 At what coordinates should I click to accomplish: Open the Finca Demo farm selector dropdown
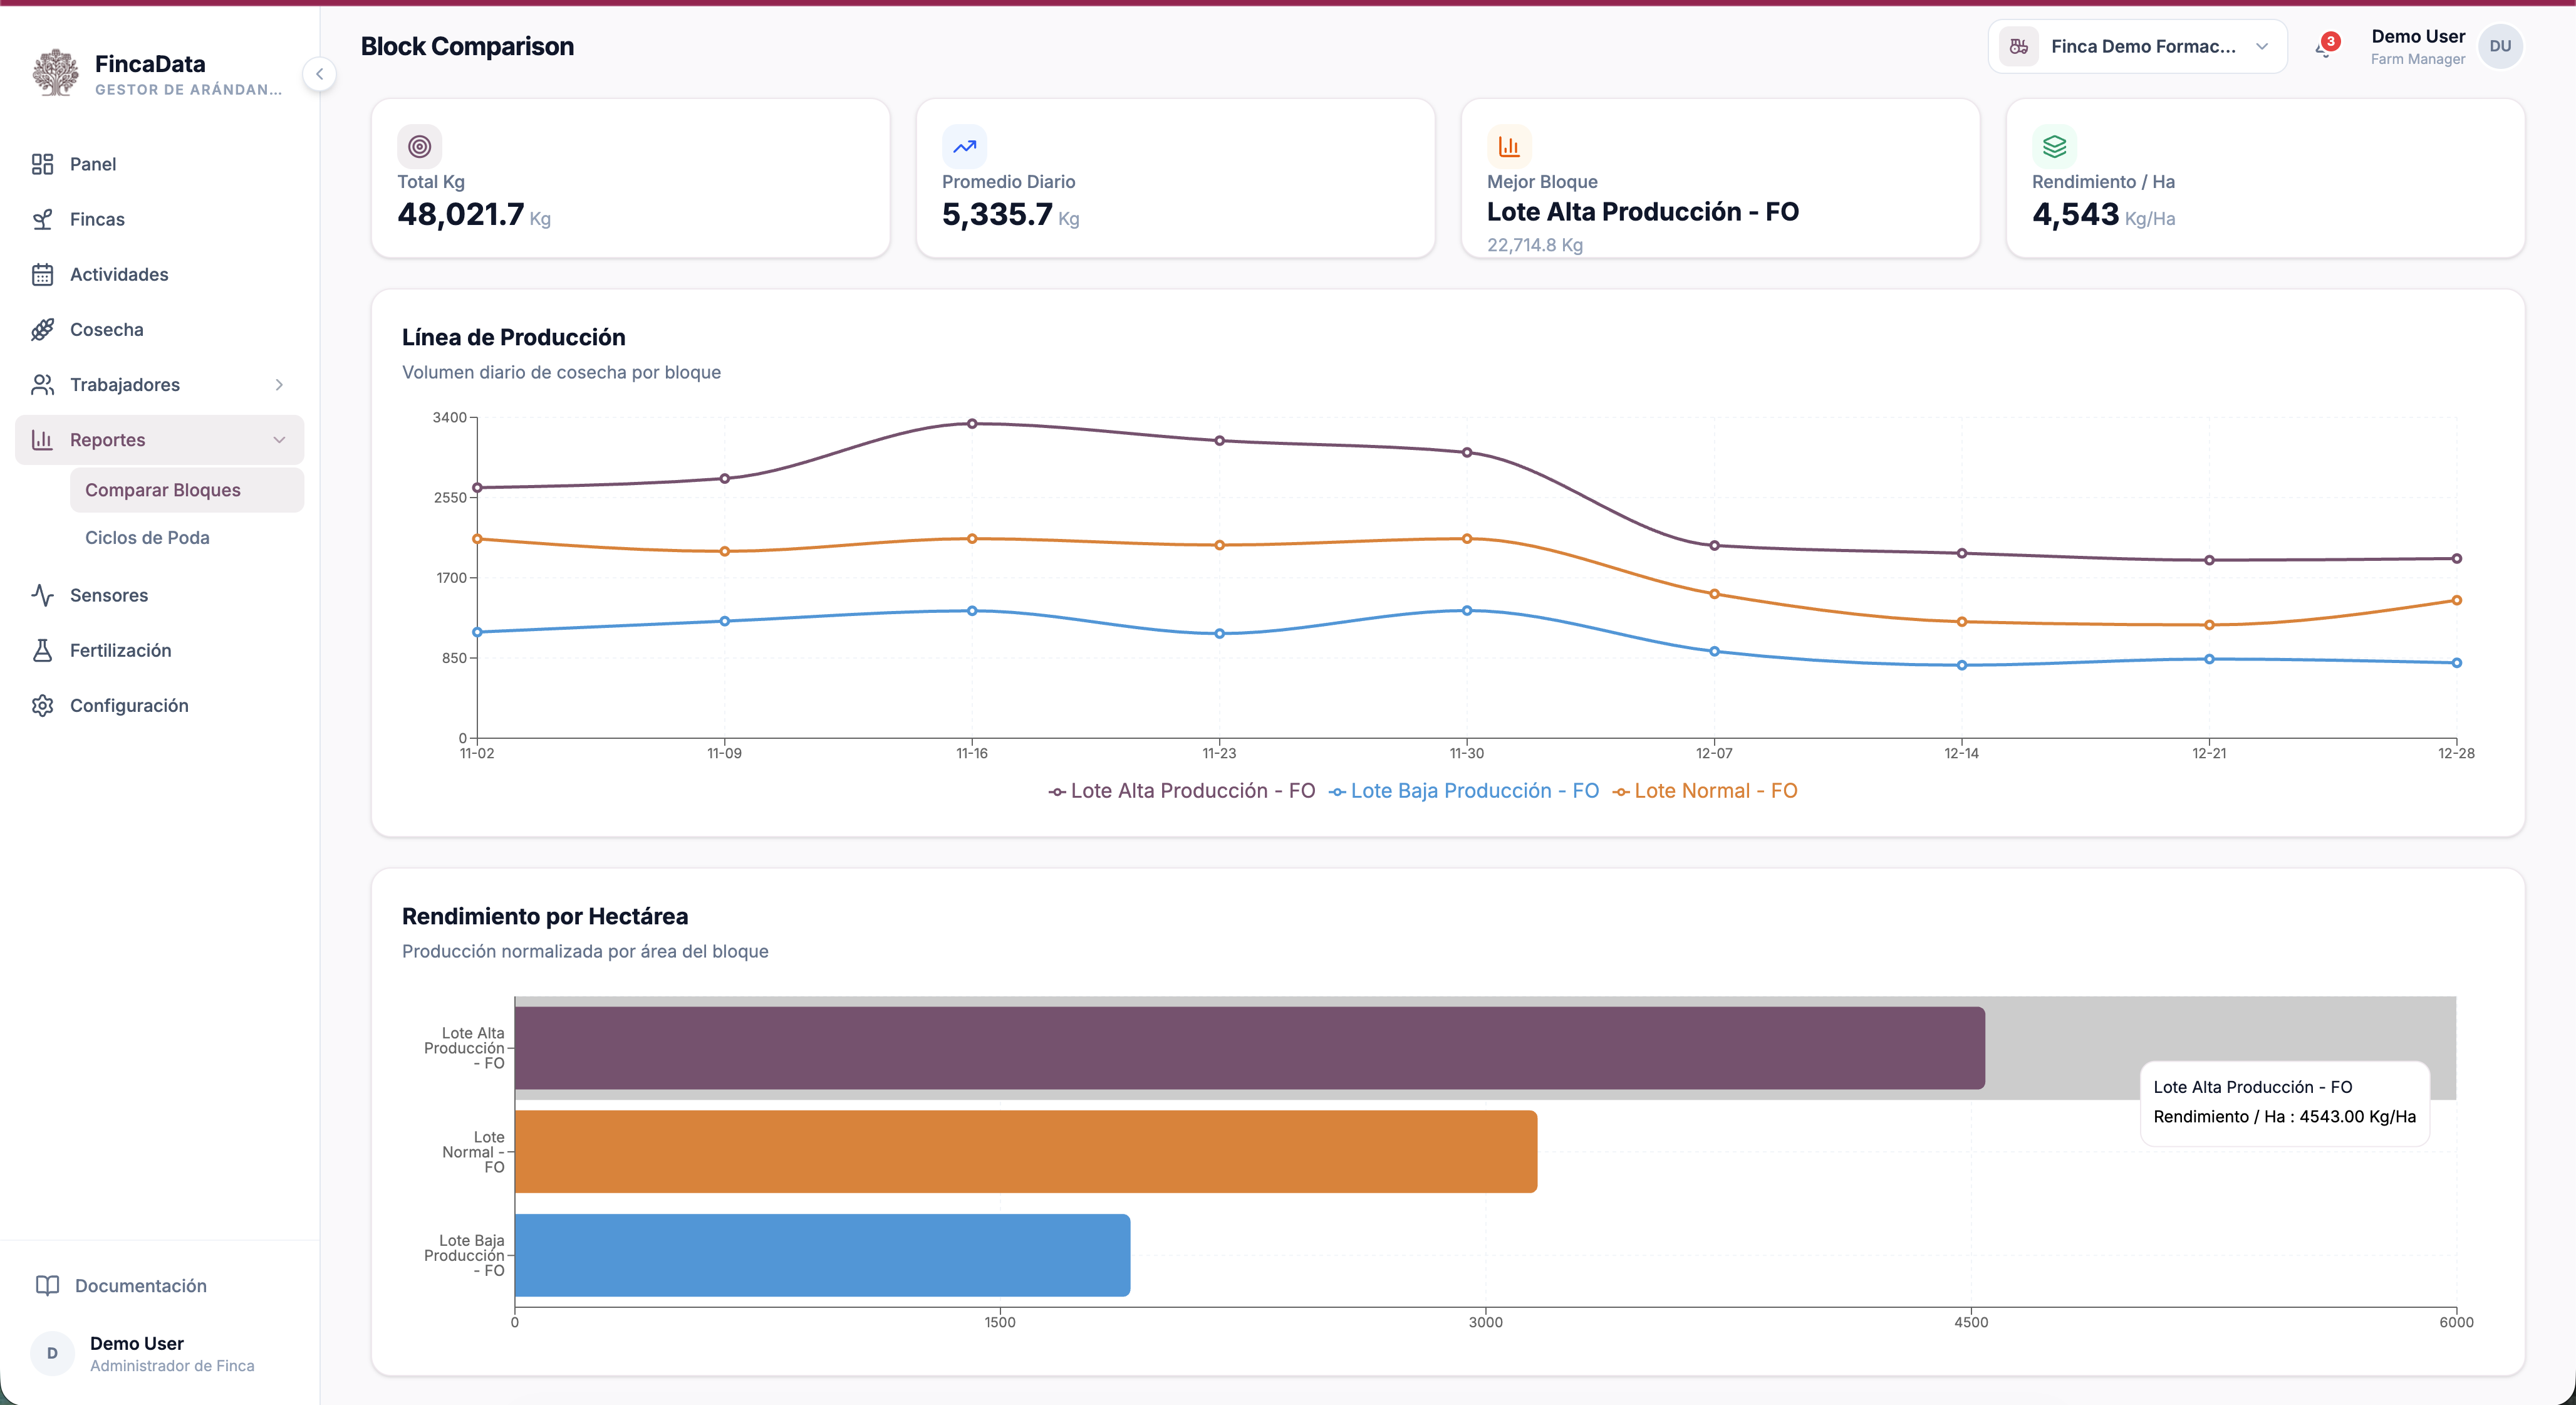click(2137, 46)
